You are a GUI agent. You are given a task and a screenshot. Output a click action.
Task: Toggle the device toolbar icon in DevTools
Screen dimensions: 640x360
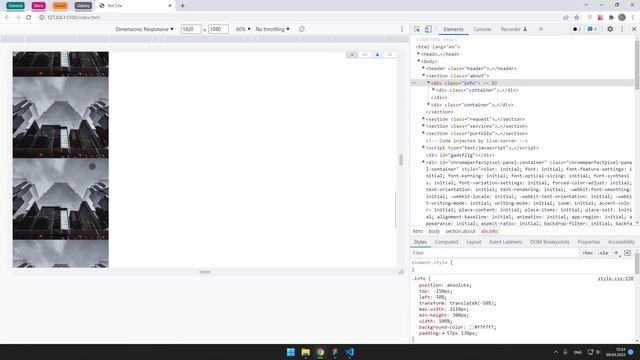[428, 29]
